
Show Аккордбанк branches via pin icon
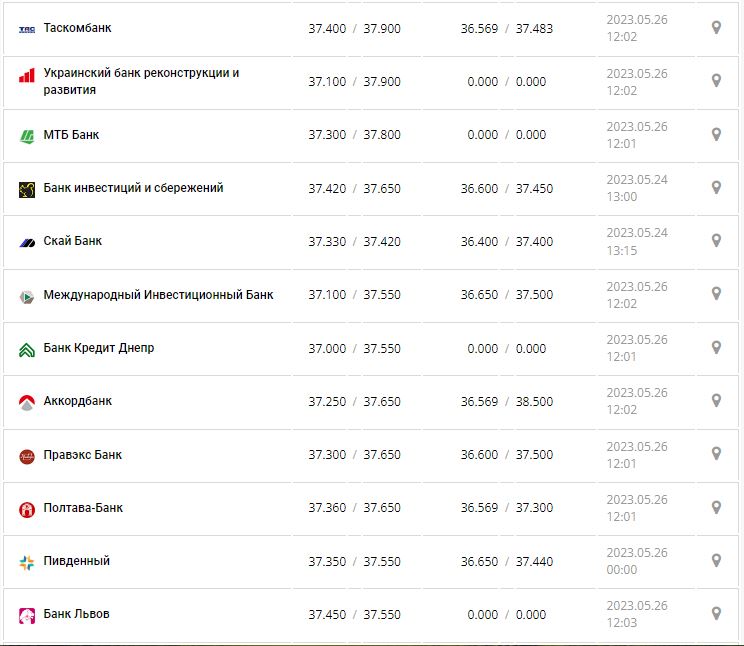pyautogui.click(x=716, y=400)
